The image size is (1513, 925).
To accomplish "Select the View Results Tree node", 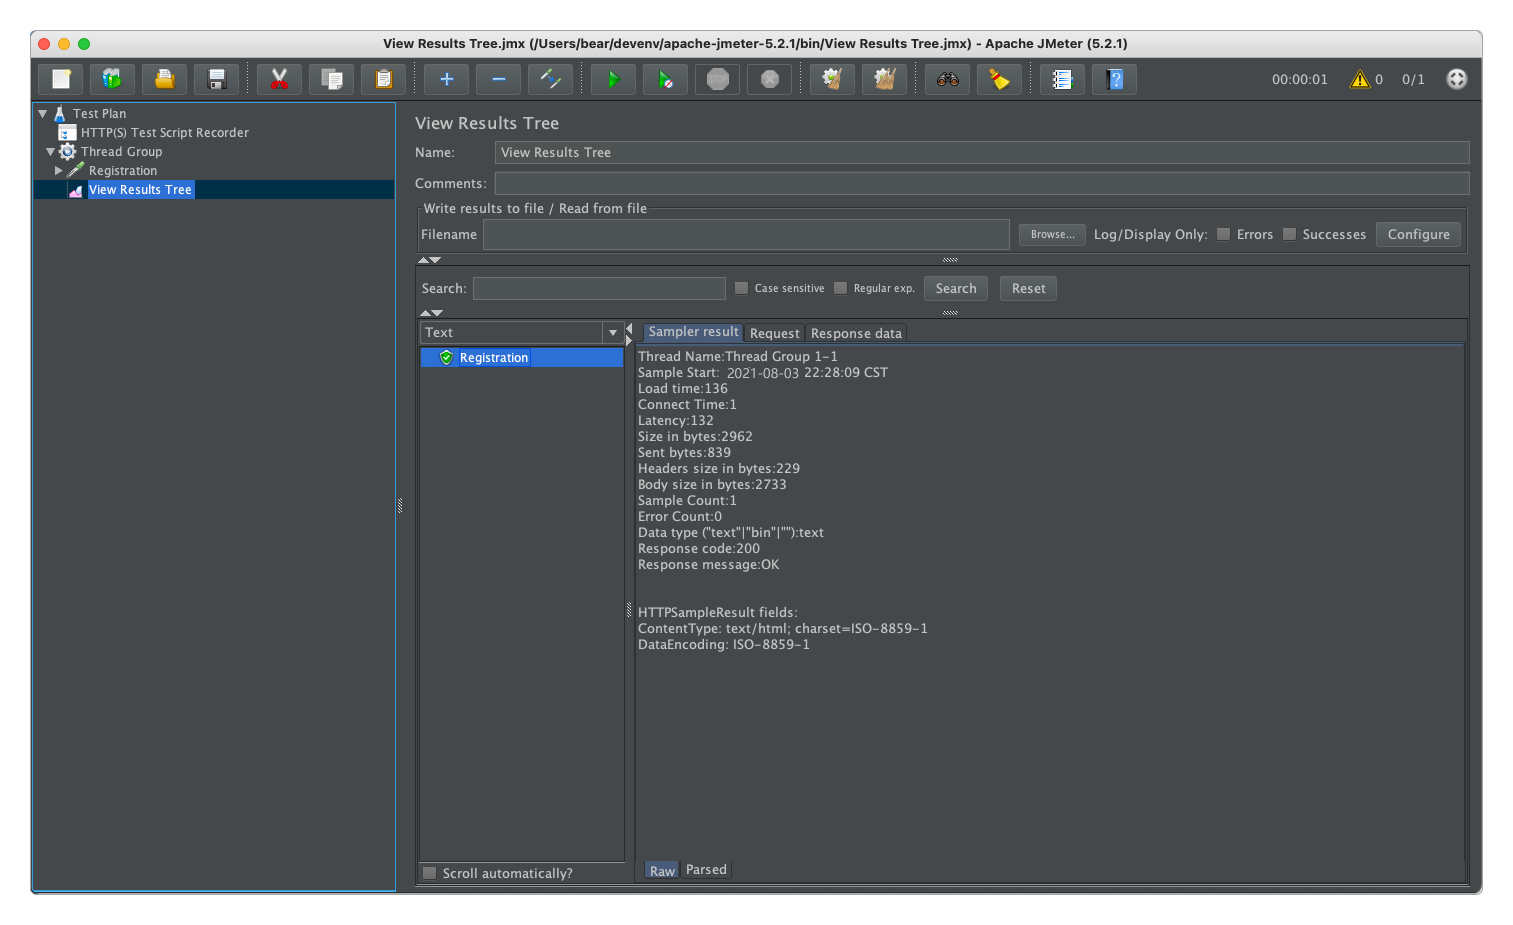I will (x=140, y=189).
